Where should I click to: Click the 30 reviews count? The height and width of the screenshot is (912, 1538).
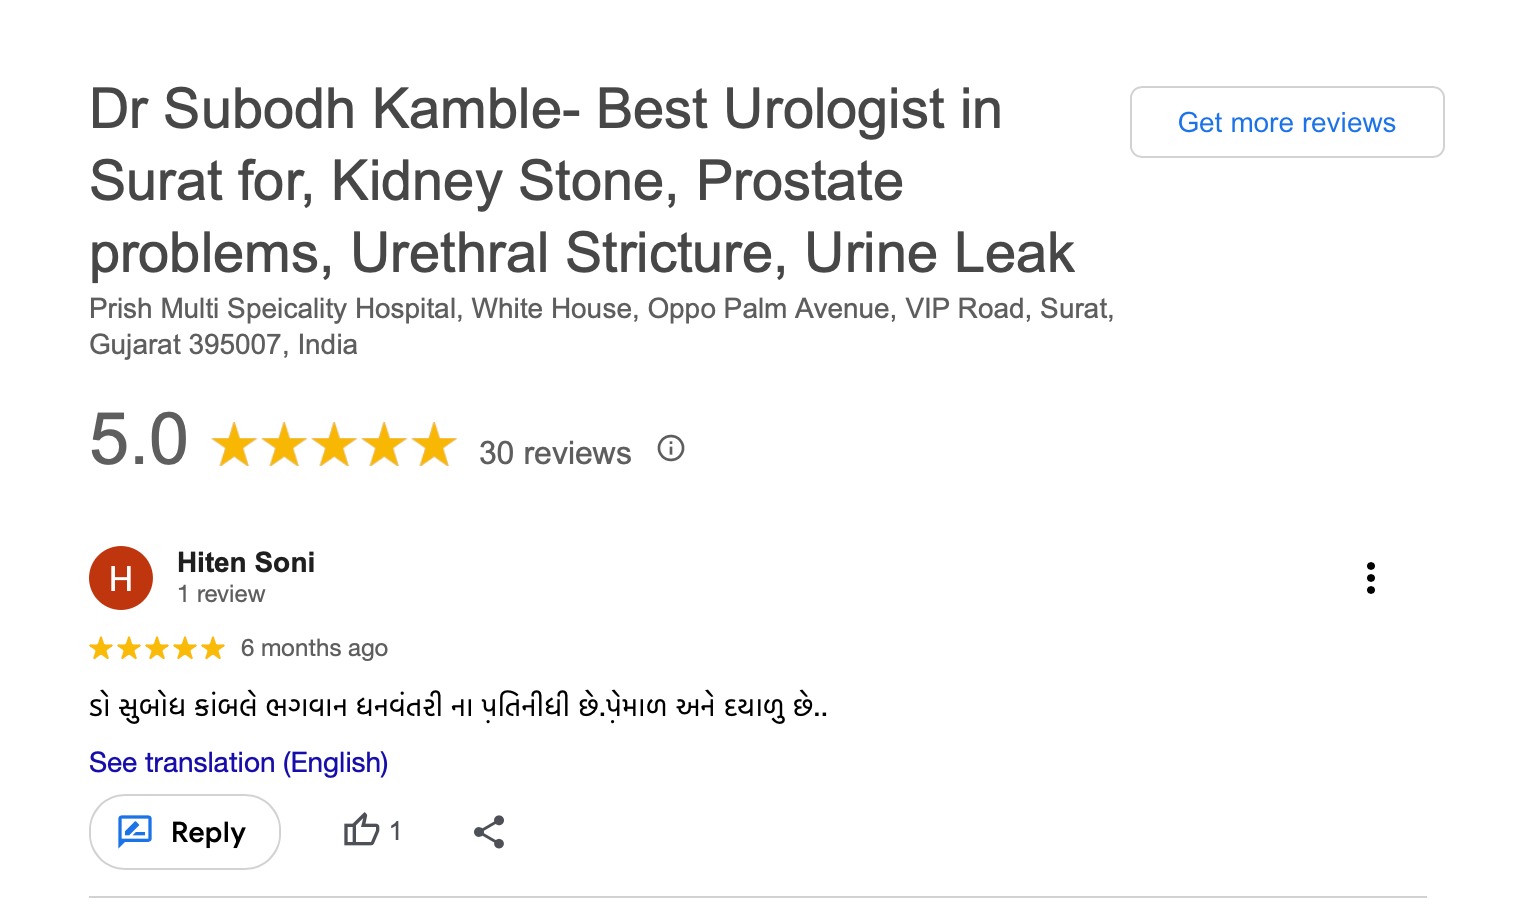point(555,453)
